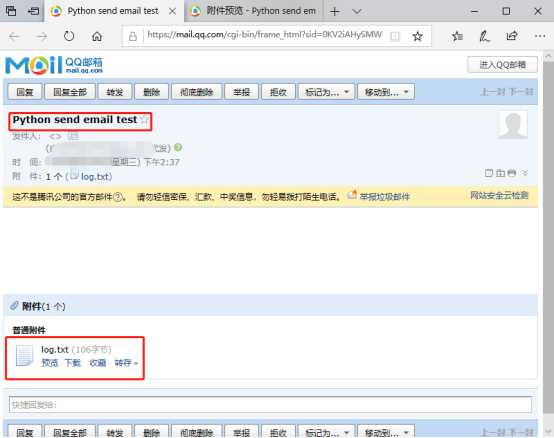This screenshot has height=438, width=554.
Task: Open reading view icon in address bar
Action: point(395,36)
